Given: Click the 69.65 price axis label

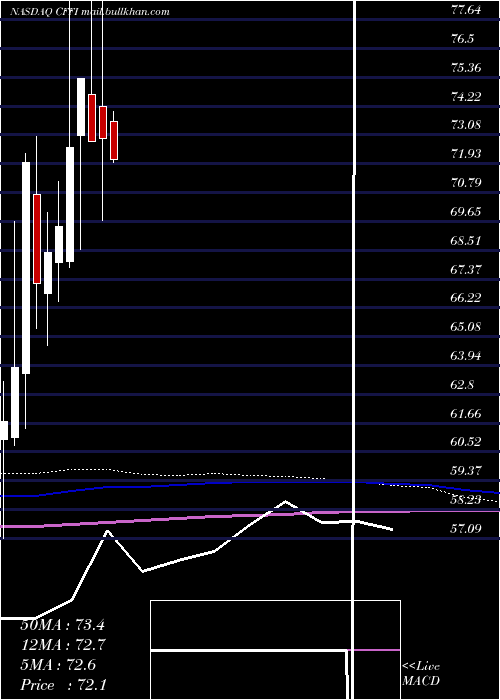Looking at the screenshot, I should tap(466, 212).
